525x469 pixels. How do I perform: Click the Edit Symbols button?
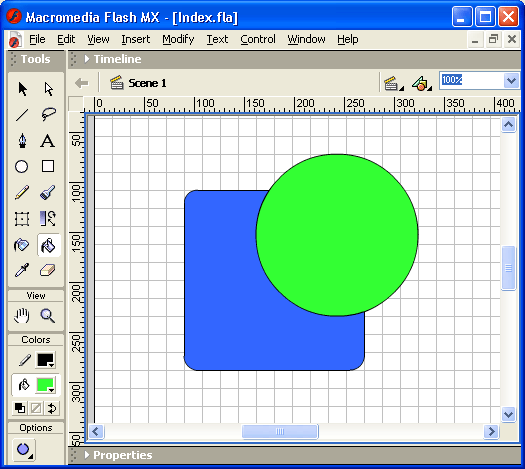[x=422, y=83]
